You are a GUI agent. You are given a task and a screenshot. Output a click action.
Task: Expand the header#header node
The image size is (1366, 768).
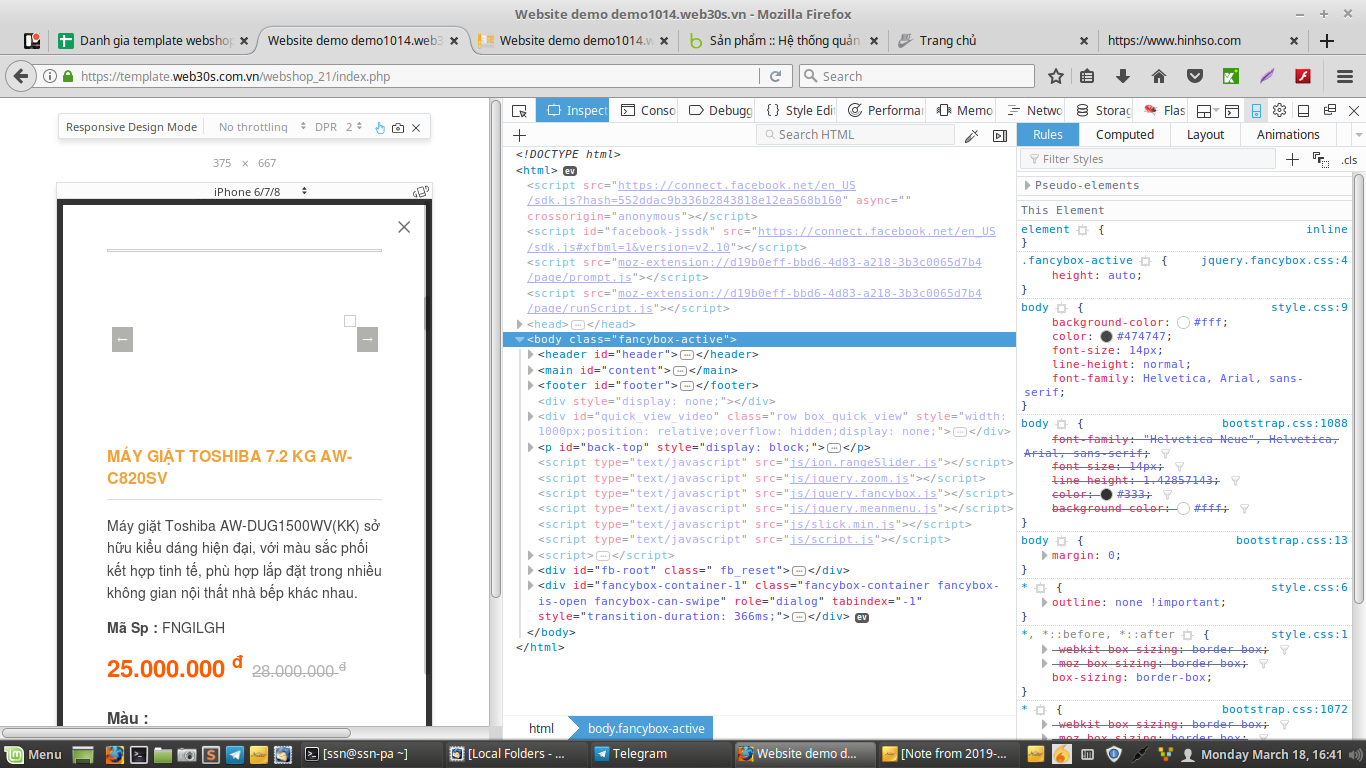[x=531, y=355]
